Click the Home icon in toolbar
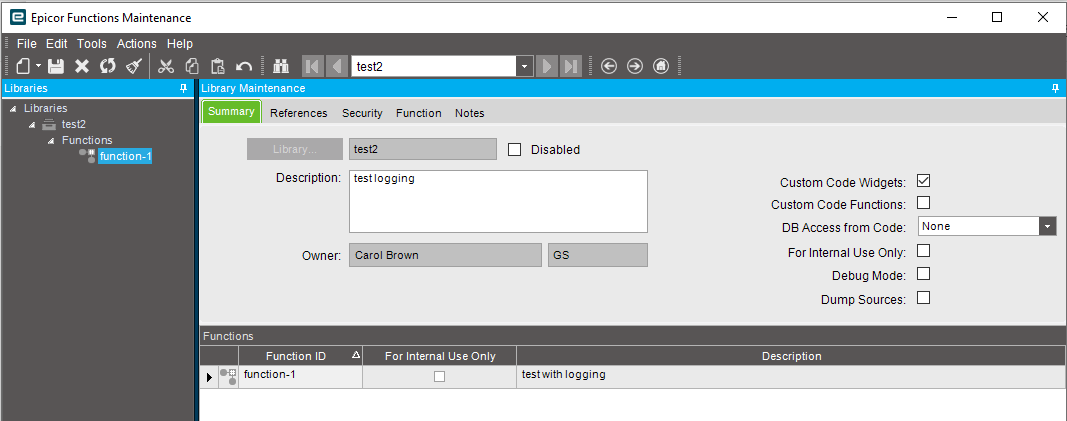Viewport: 1067px width, 421px height. coord(661,66)
